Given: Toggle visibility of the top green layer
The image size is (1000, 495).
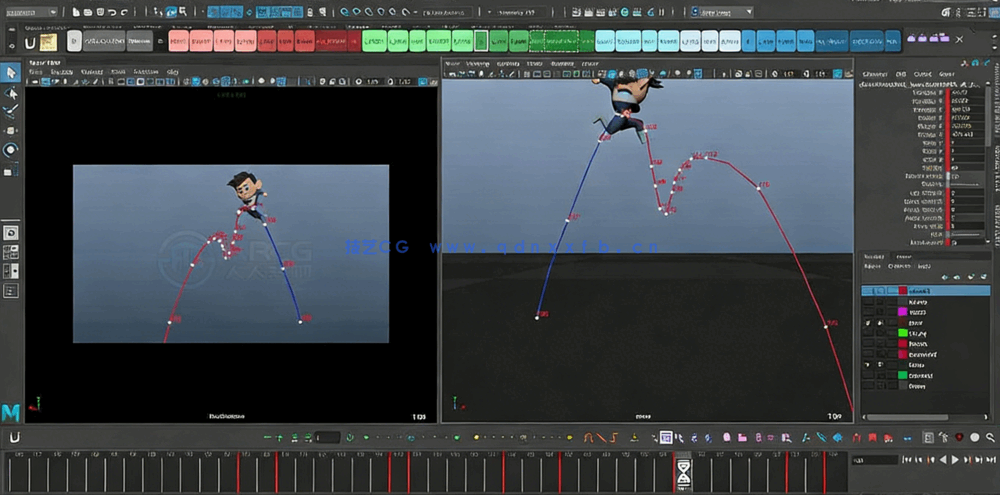Looking at the screenshot, I should pos(868,333).
